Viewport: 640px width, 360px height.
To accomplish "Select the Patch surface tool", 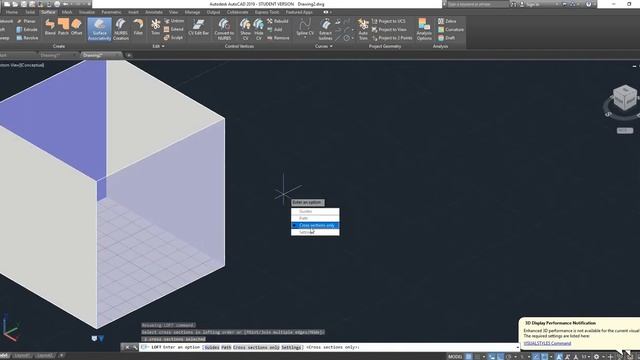I will coord(63,27).
